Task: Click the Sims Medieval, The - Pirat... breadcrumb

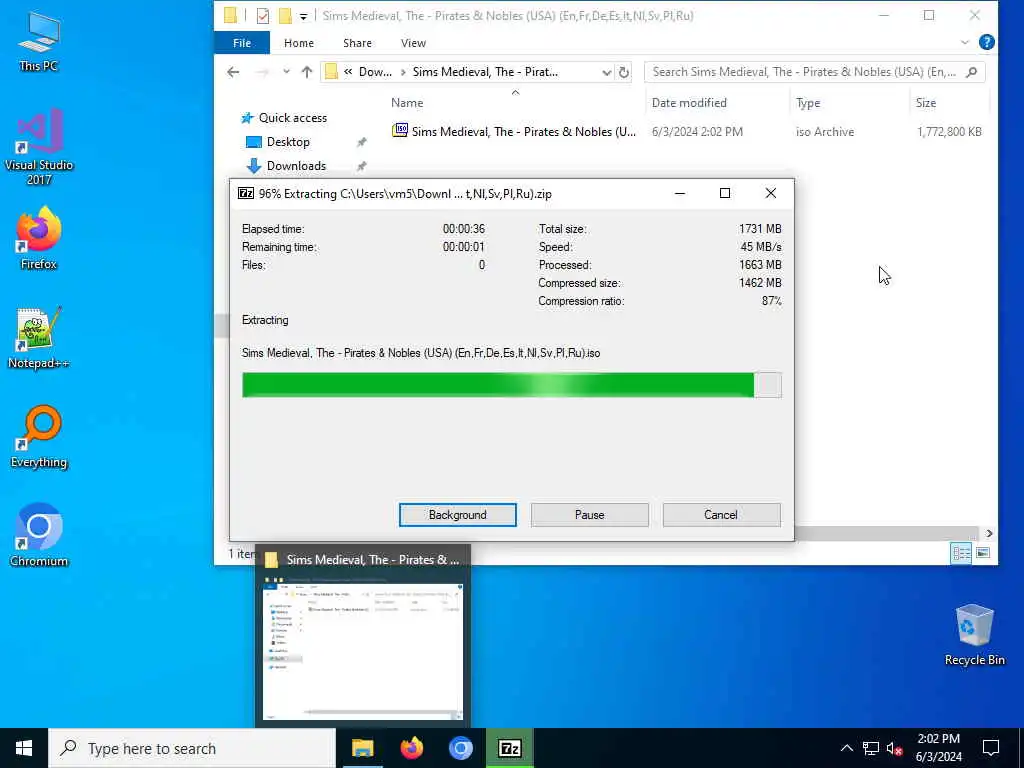Action: 485,72
